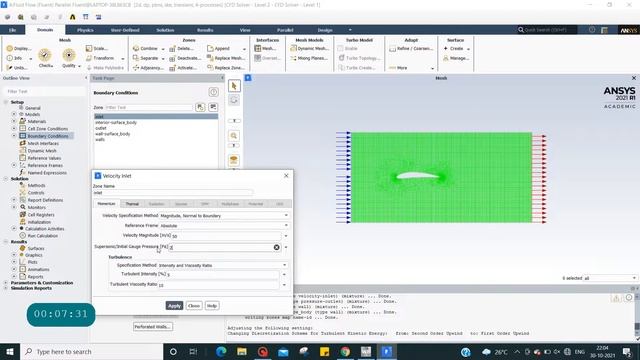Expand the Models tree node
The image size is (640, 360).
pyautogui.click(x=14, y=114)
